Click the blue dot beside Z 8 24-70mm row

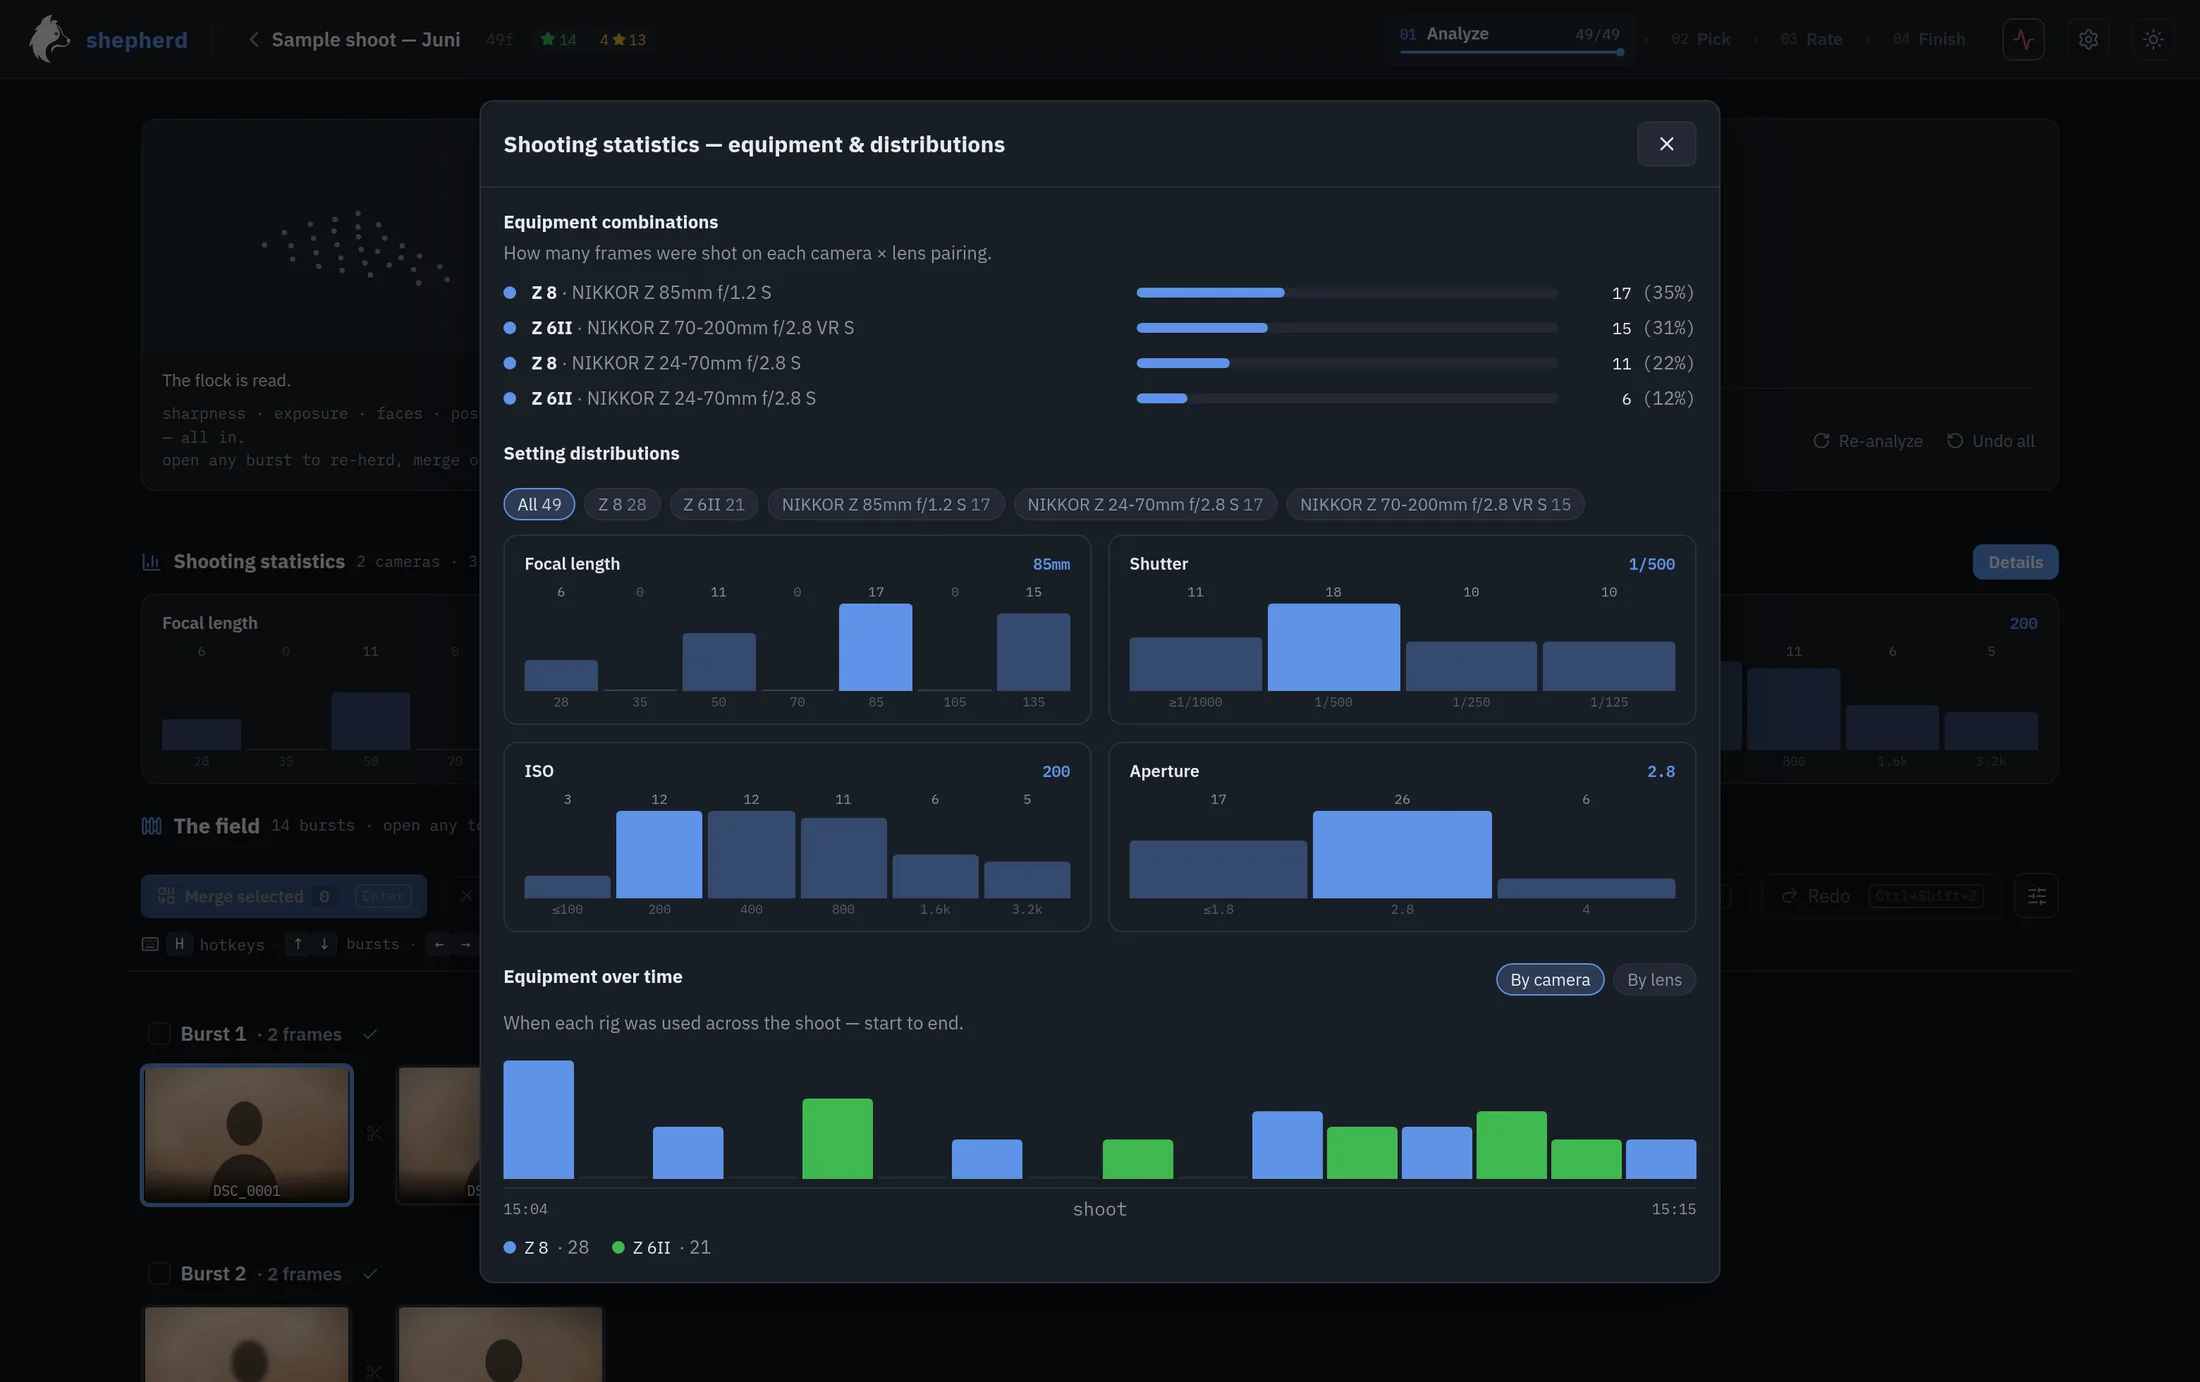510,363
